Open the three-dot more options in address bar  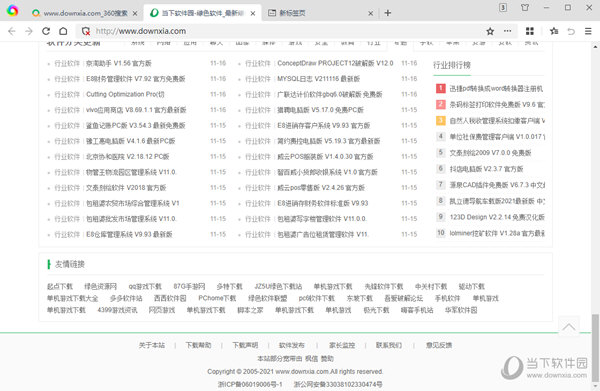507,31
